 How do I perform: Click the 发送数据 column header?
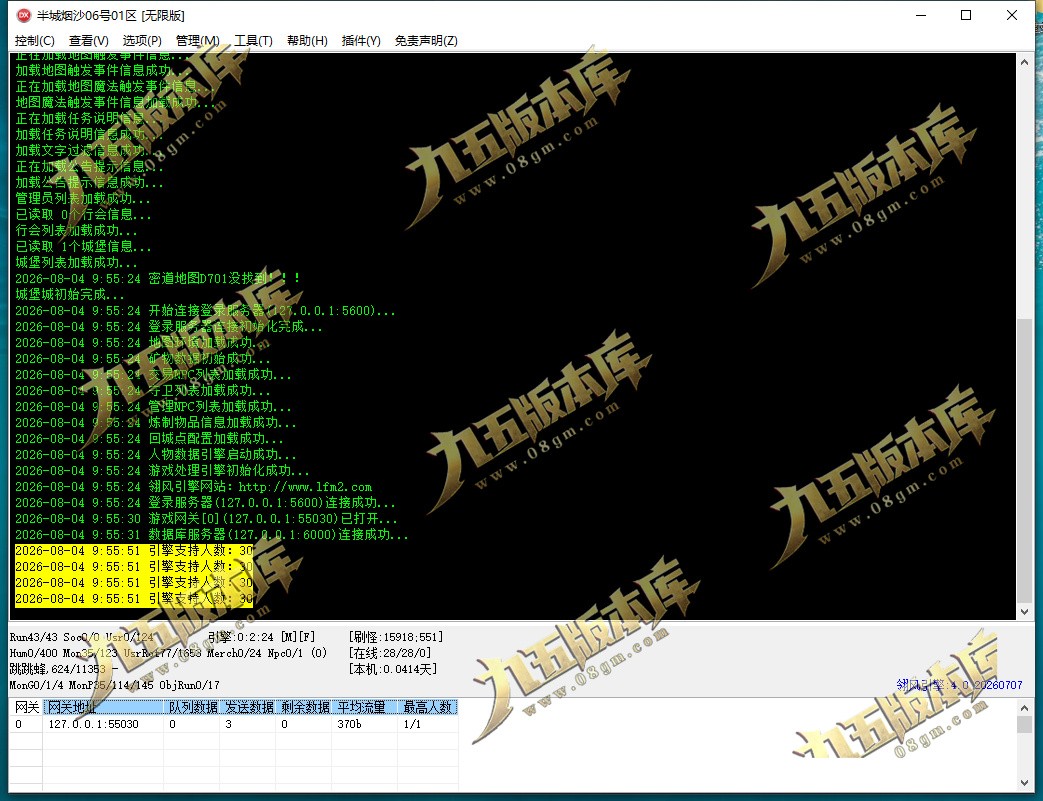[247, 707]
